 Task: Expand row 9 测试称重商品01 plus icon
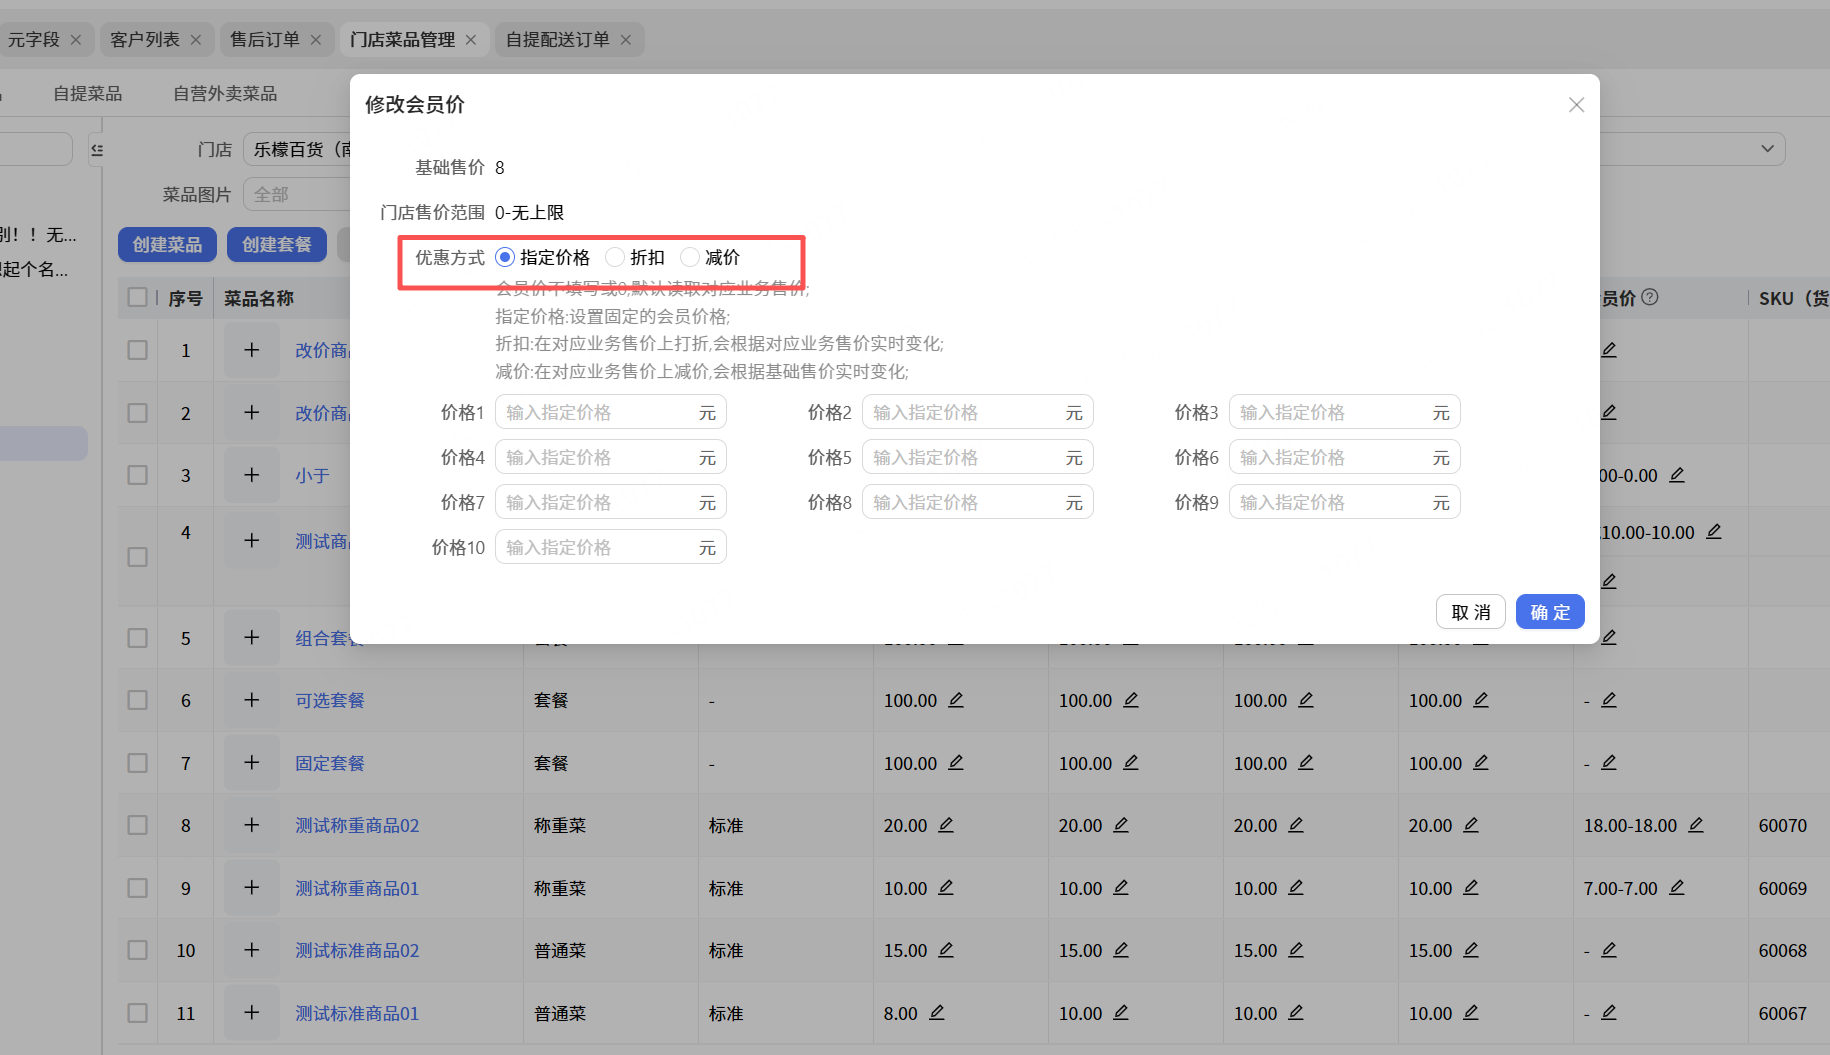(x=252, y=888)
